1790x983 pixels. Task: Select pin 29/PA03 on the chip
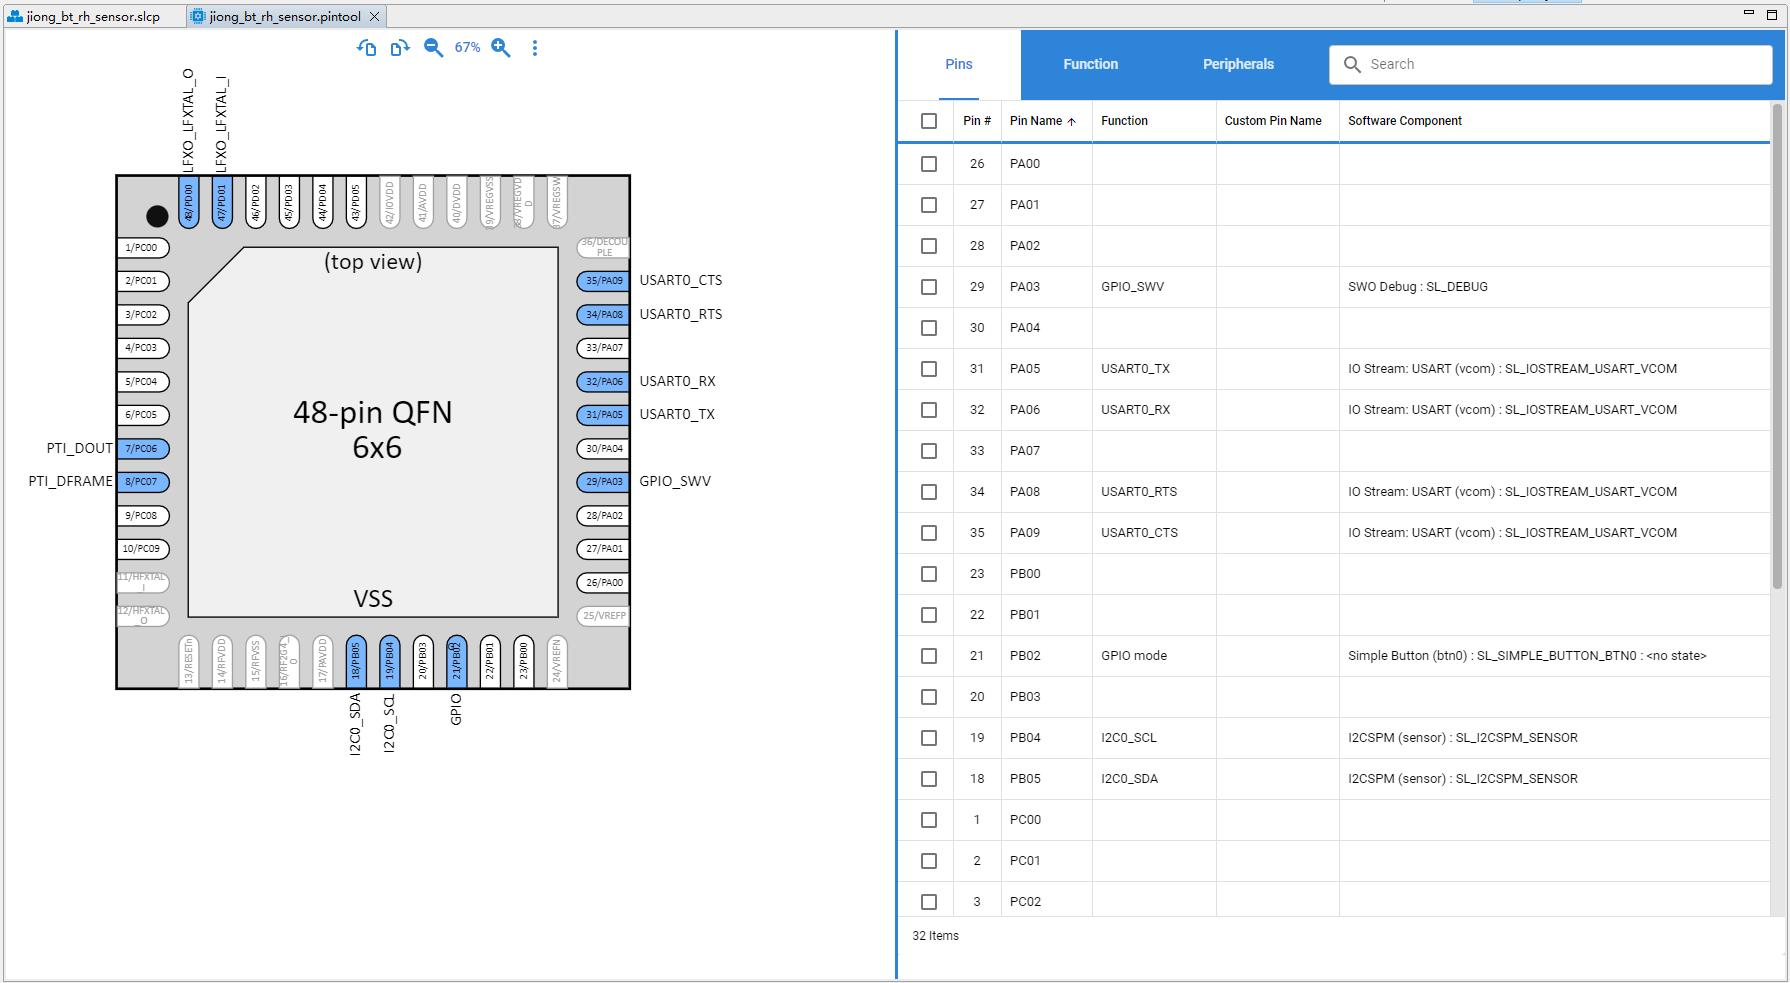click(x=603, y=482)
